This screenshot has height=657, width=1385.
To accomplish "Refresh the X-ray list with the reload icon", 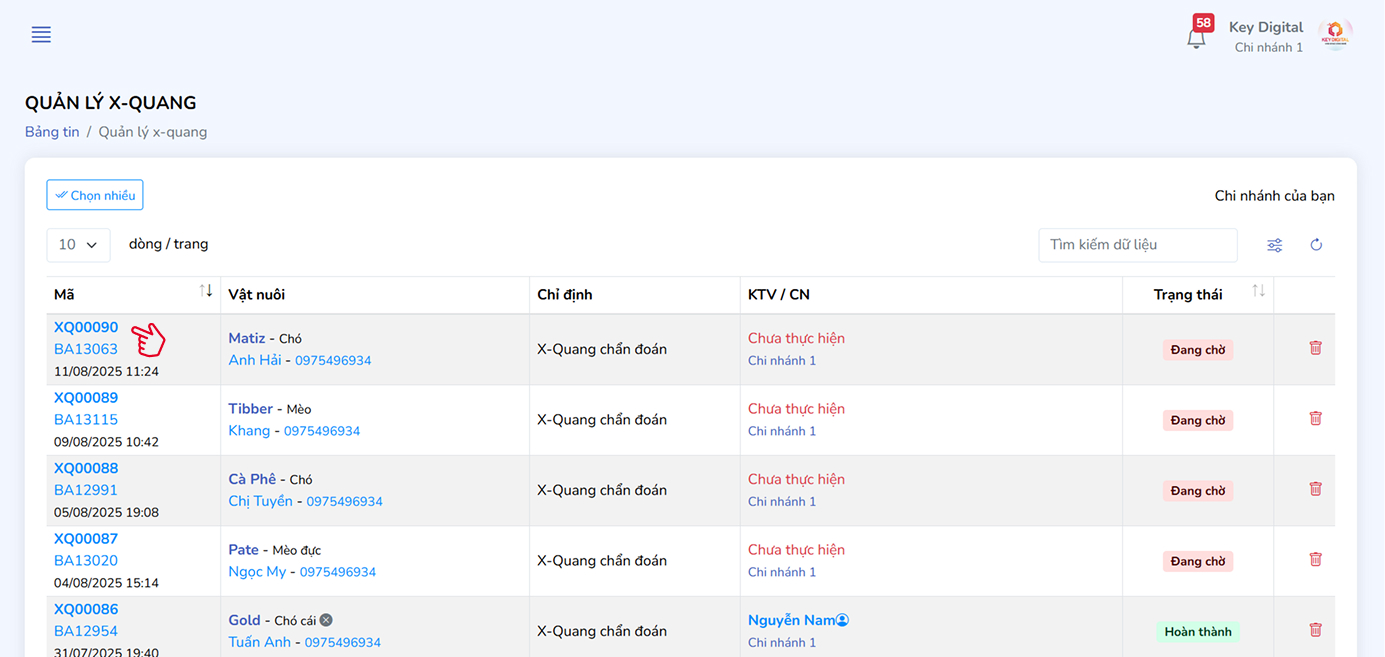I will 1316,245.
